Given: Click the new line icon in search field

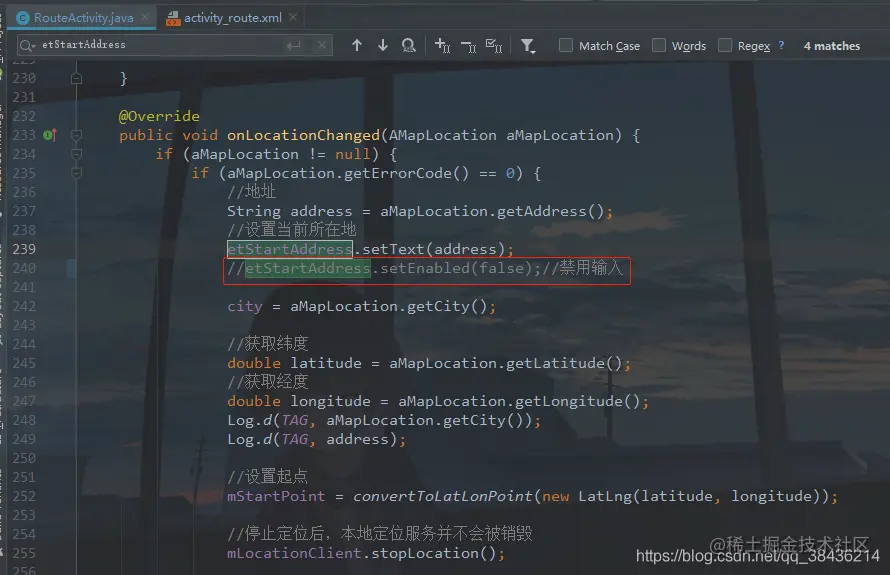Looking at the screenshot, I should [x=293, y=45].
